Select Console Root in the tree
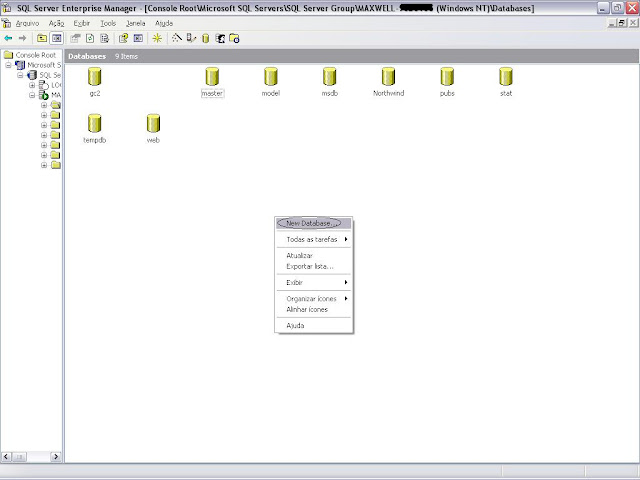This screenshot has height=480, width=640. pyautogui.click(x=36, y=55)
